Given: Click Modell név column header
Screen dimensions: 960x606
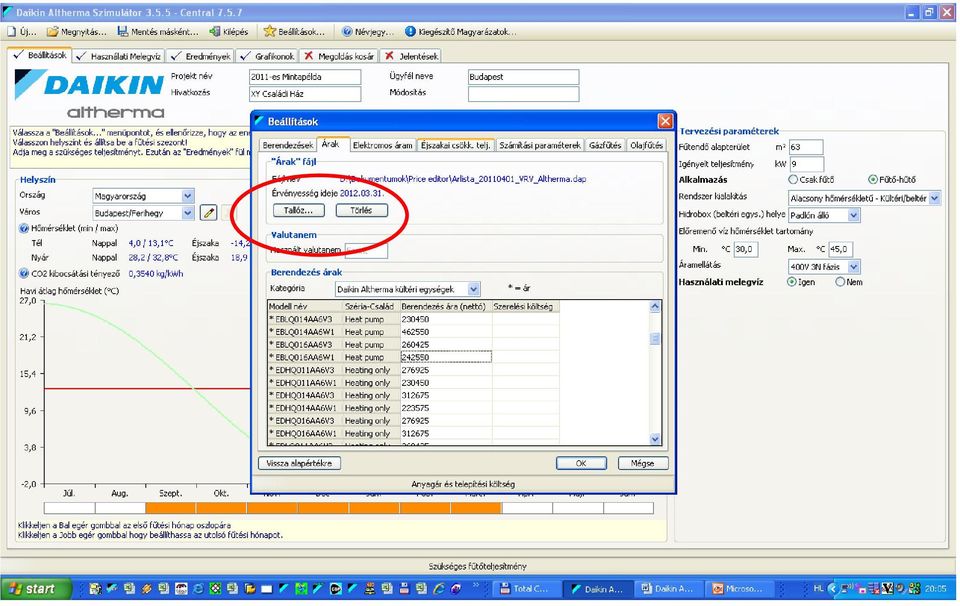Looking at the screenshot, I should click(x=304, y=307).
